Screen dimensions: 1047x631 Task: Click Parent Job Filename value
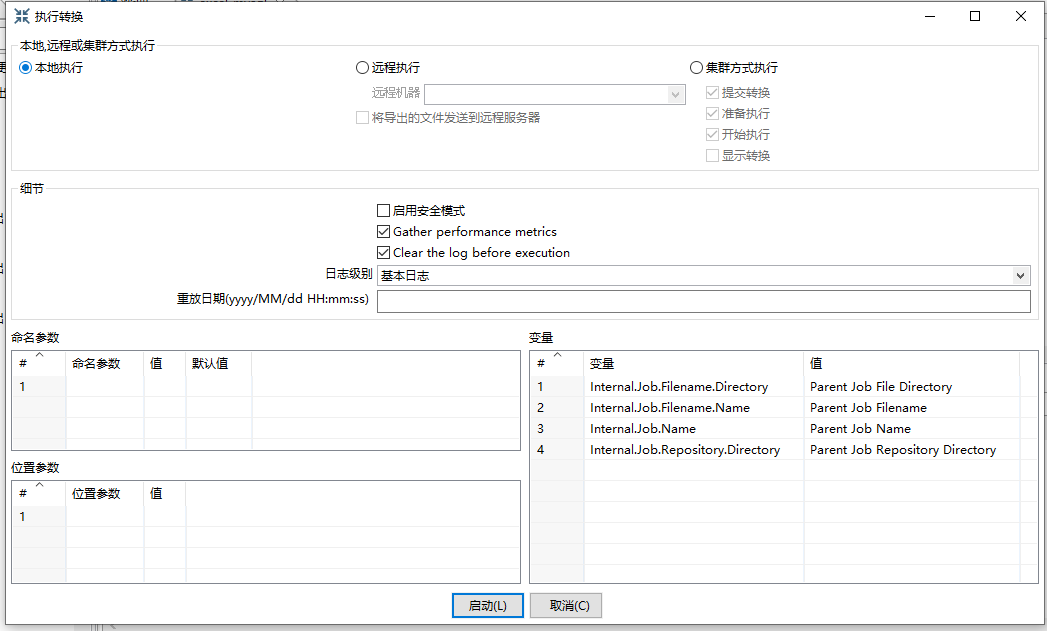coord(868,408)
